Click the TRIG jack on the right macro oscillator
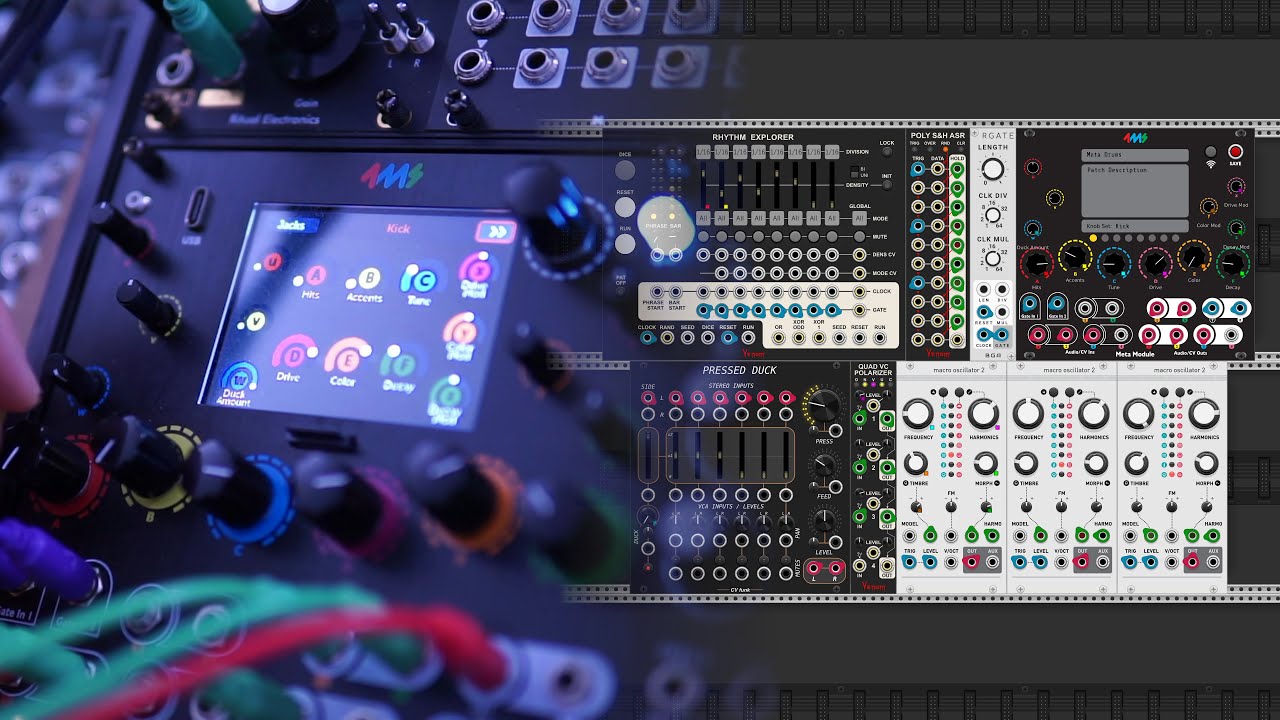1280x720 pixels. point(1130,563)
